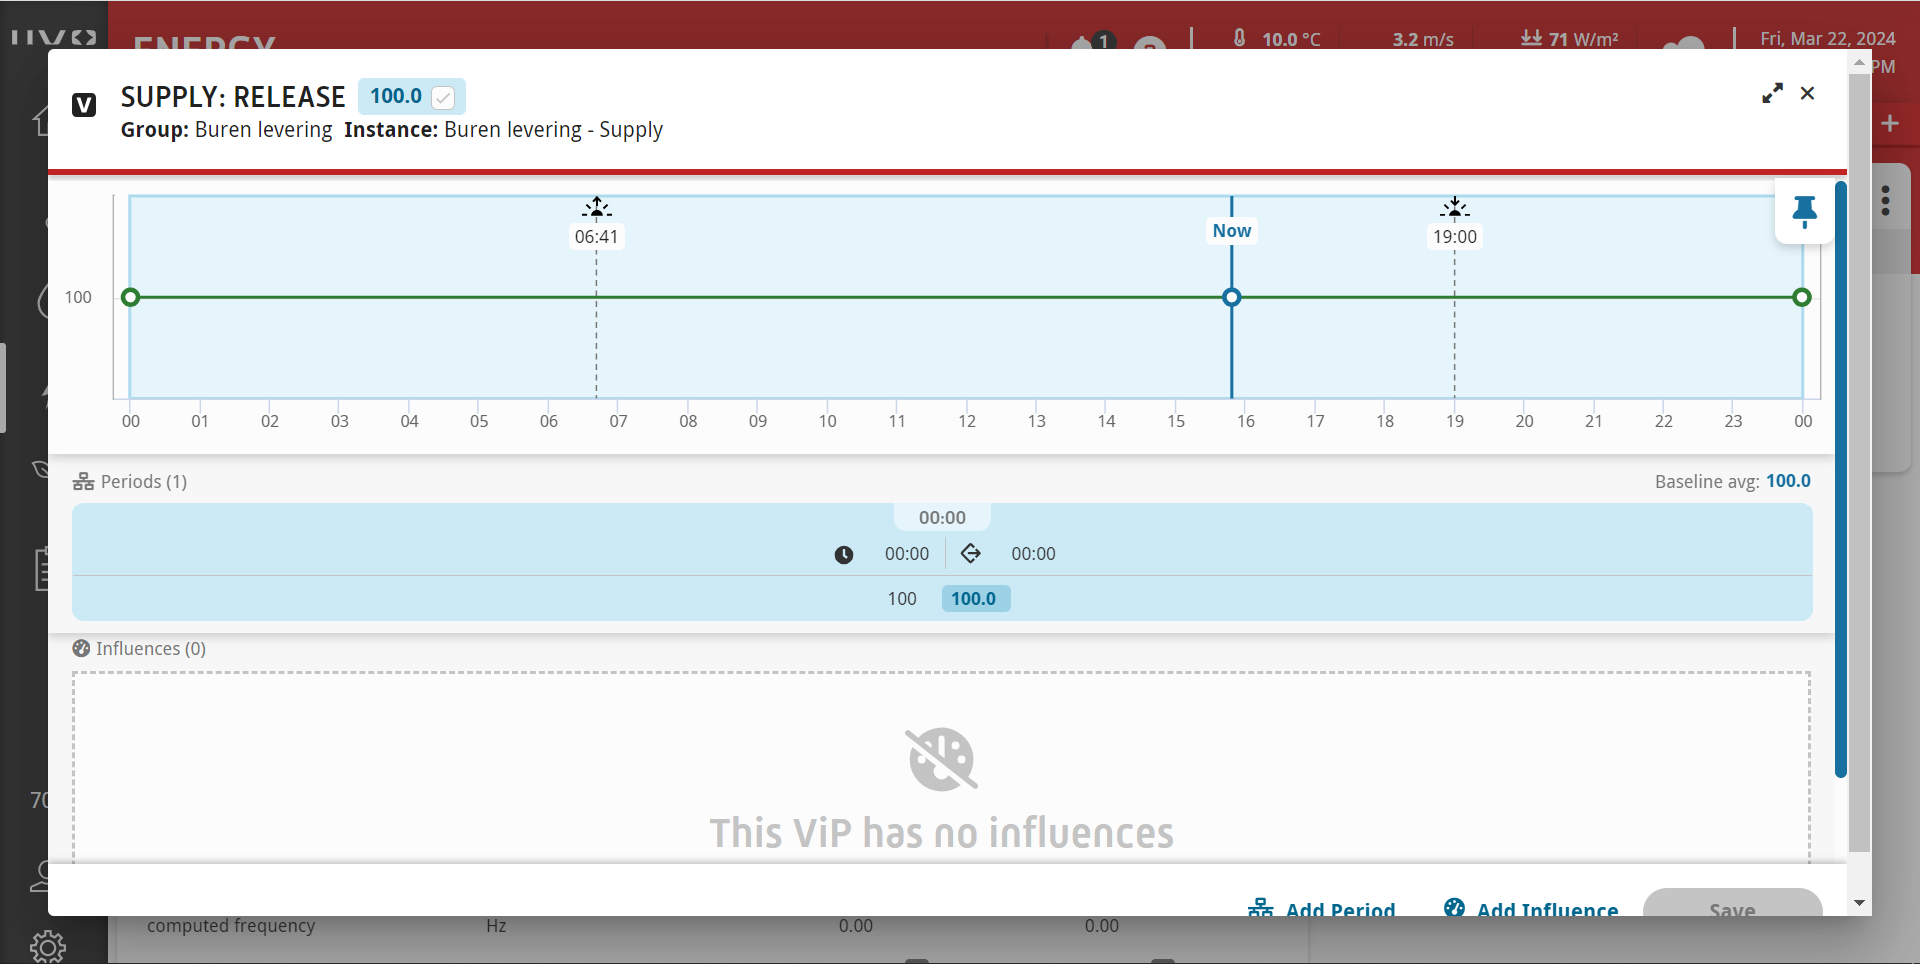Click the Save button
The height and width of the screenshot is (964, 1920).
pyautogui.click(x=1732, y=903)
